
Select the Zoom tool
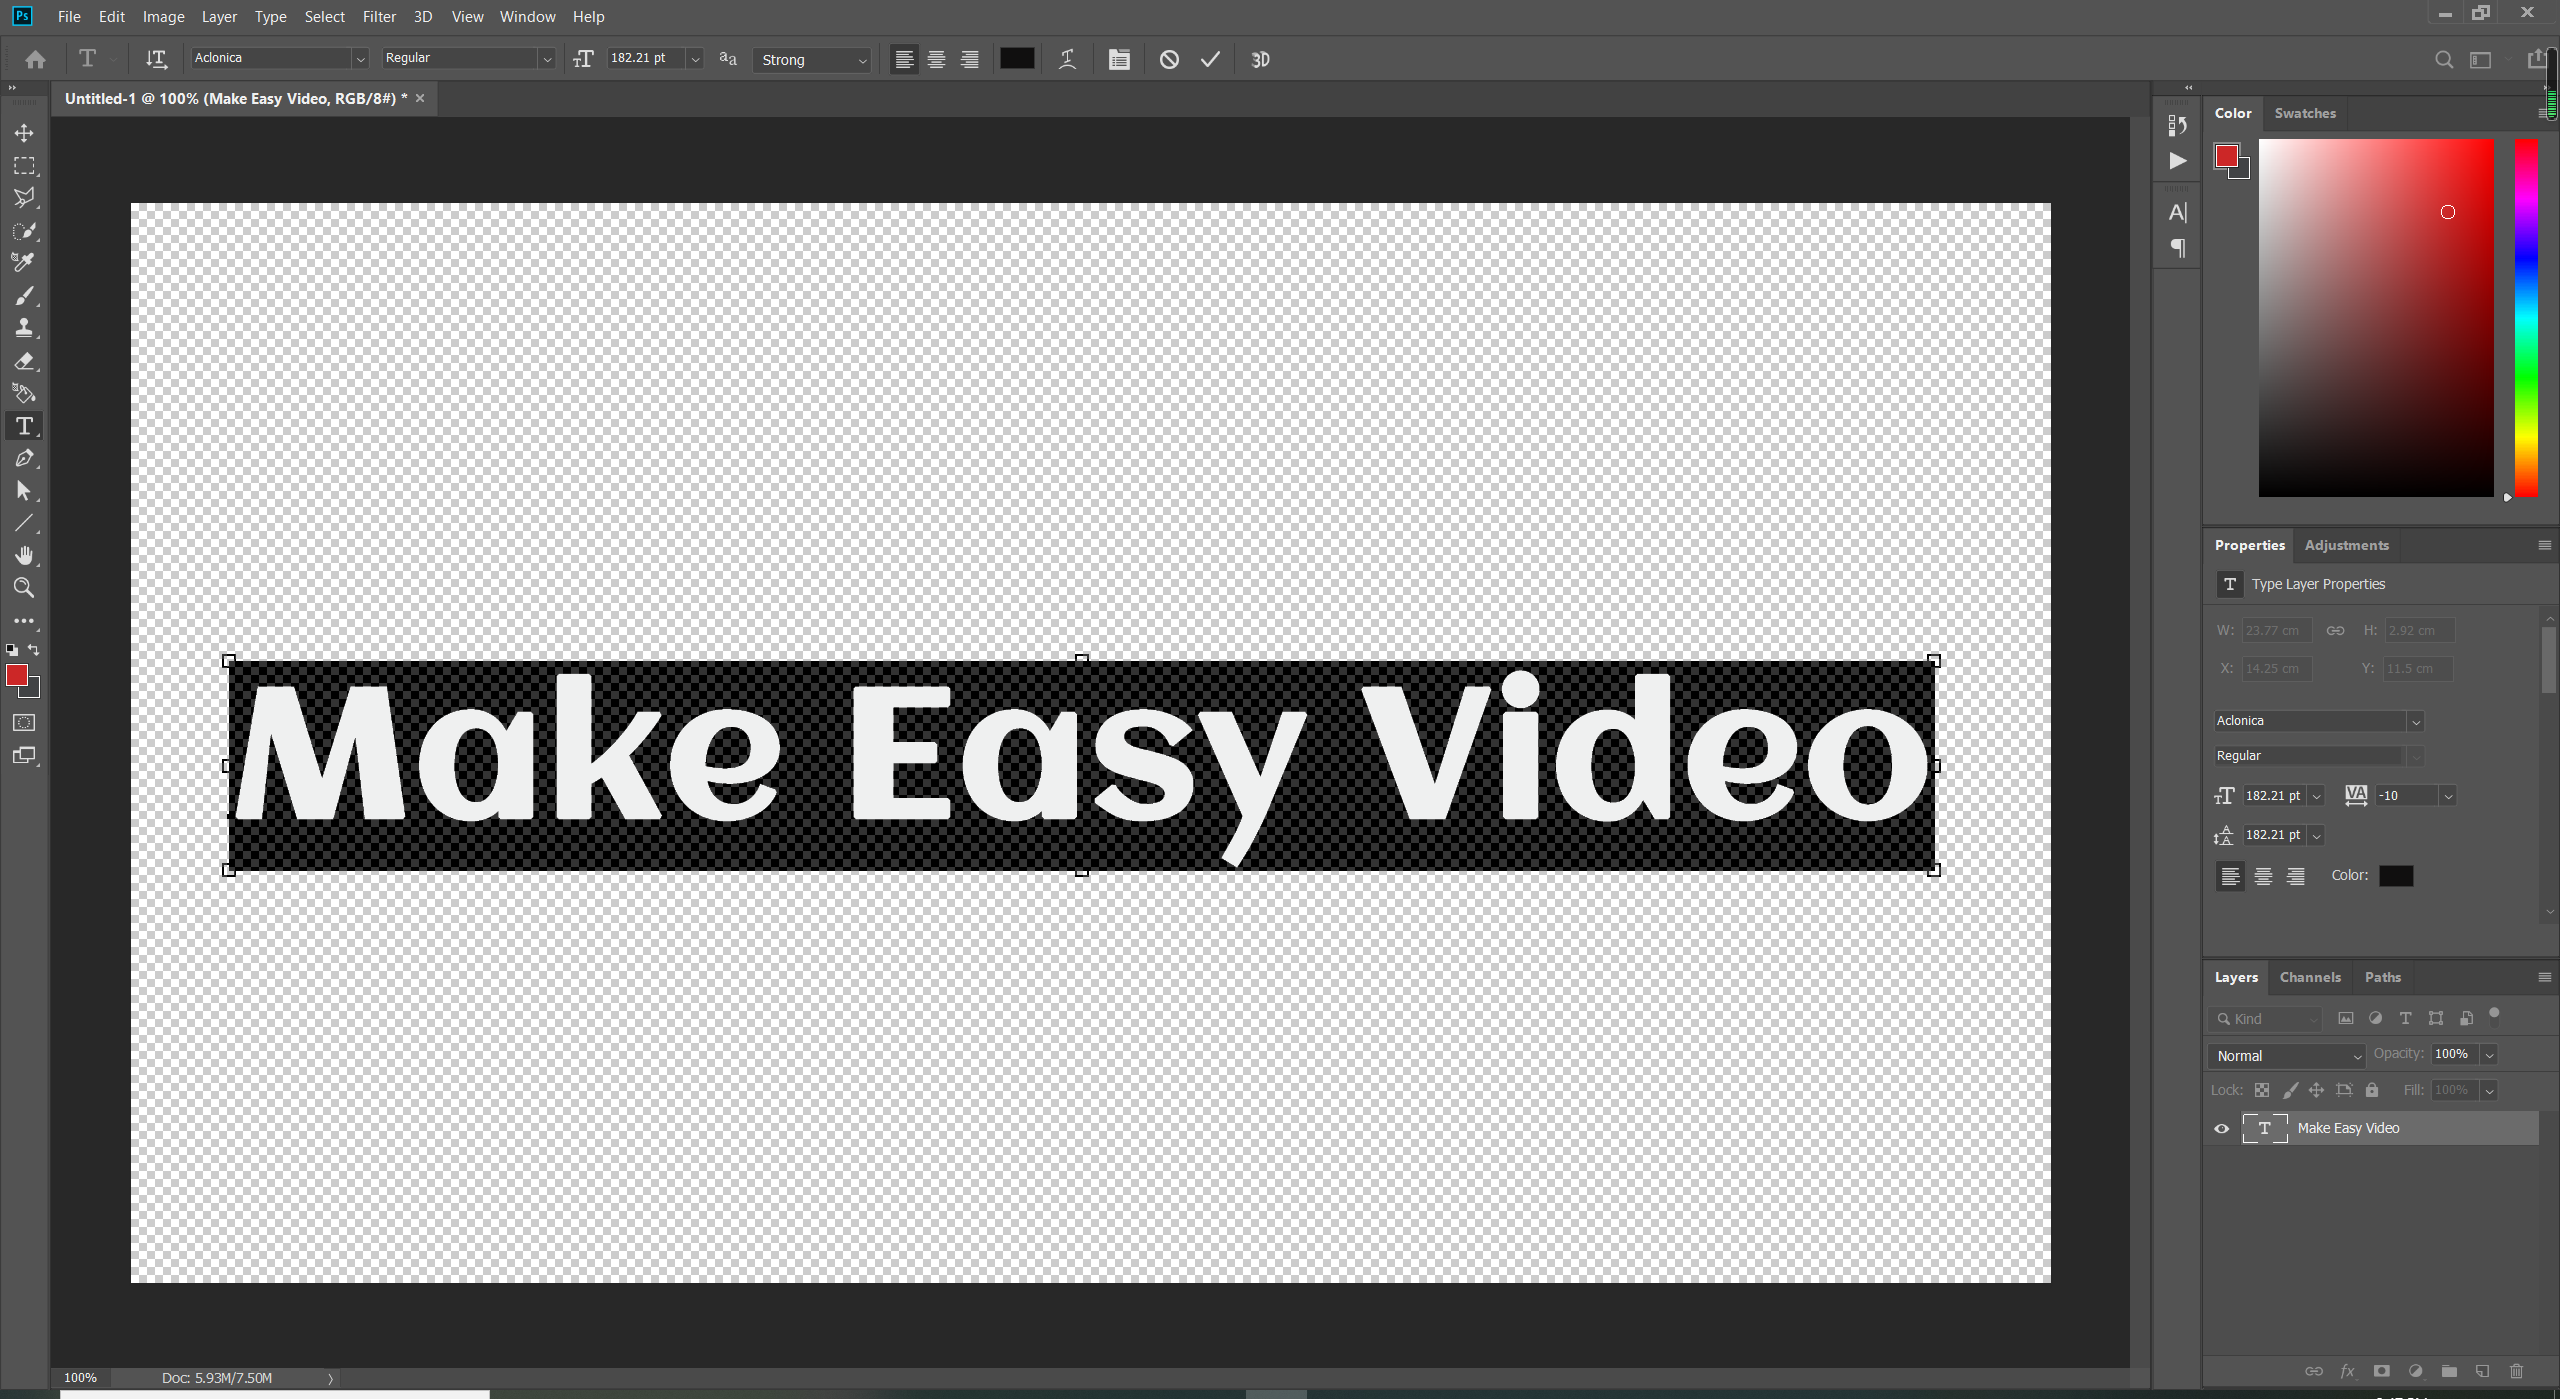point(24,586)
